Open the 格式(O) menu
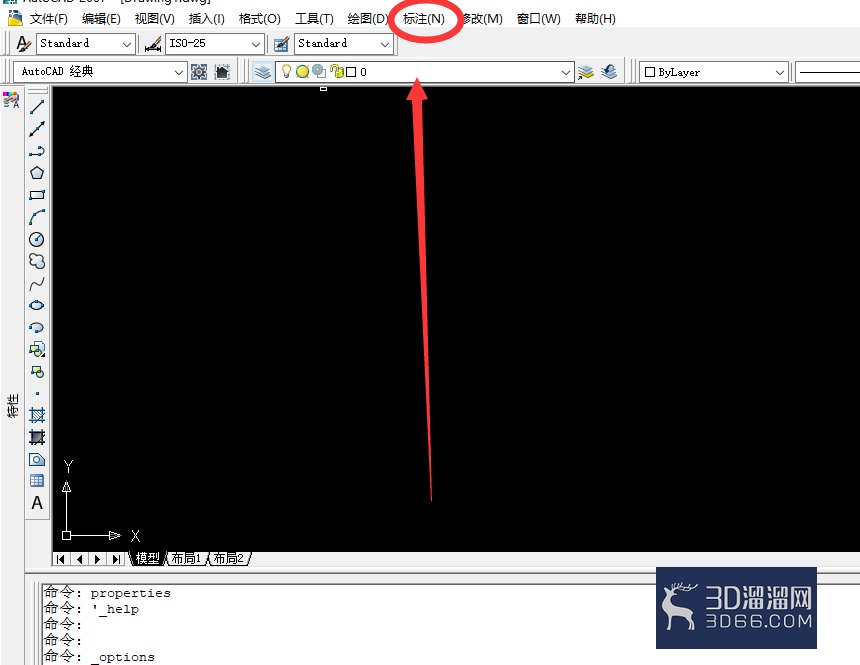Viewport: 860px width, 665px height. click(x=259, y=19)
